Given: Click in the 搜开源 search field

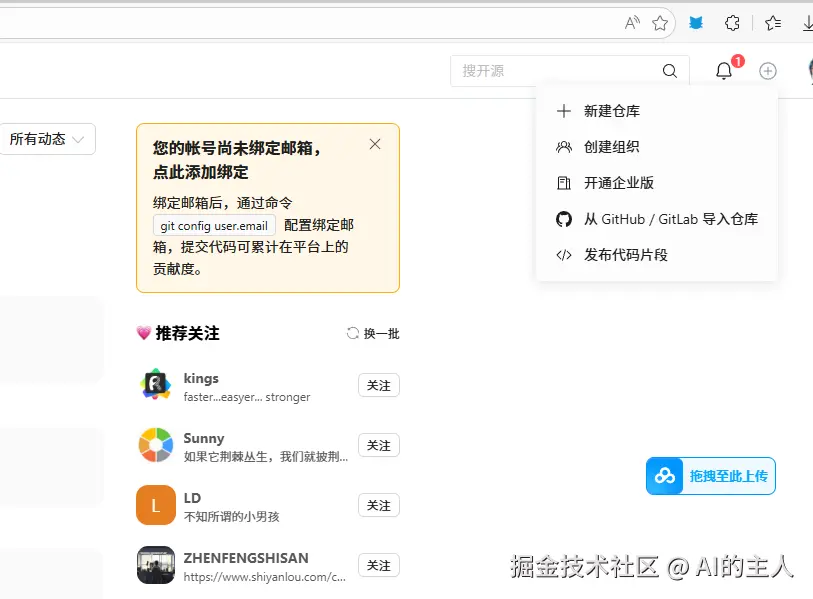Looking at the screenshot, I should [570, 71].
